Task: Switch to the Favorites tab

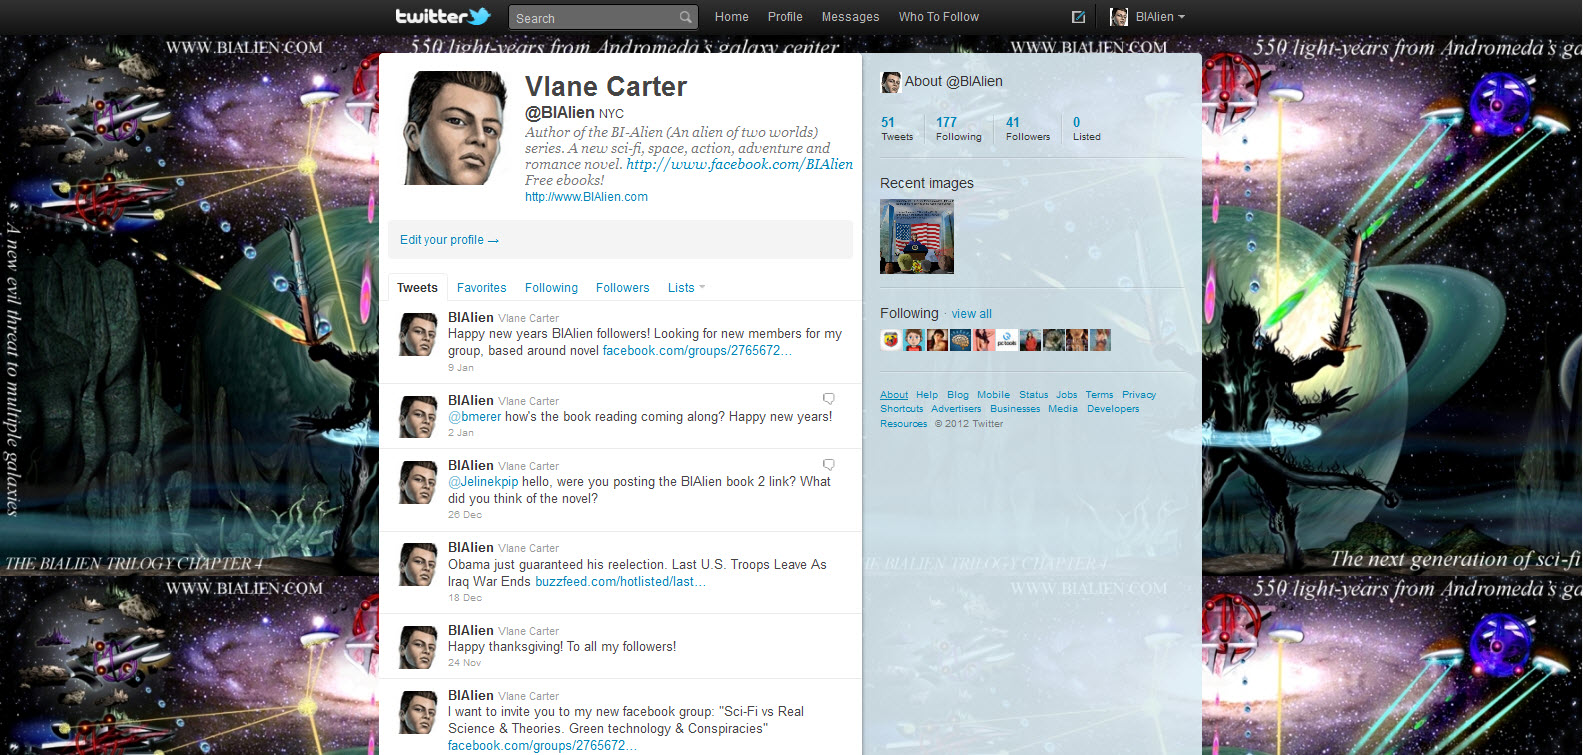Action: pos(481,288)
